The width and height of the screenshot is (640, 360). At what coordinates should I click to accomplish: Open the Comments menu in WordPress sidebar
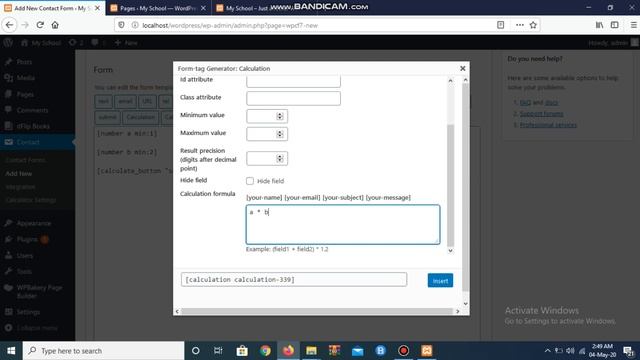32,110
